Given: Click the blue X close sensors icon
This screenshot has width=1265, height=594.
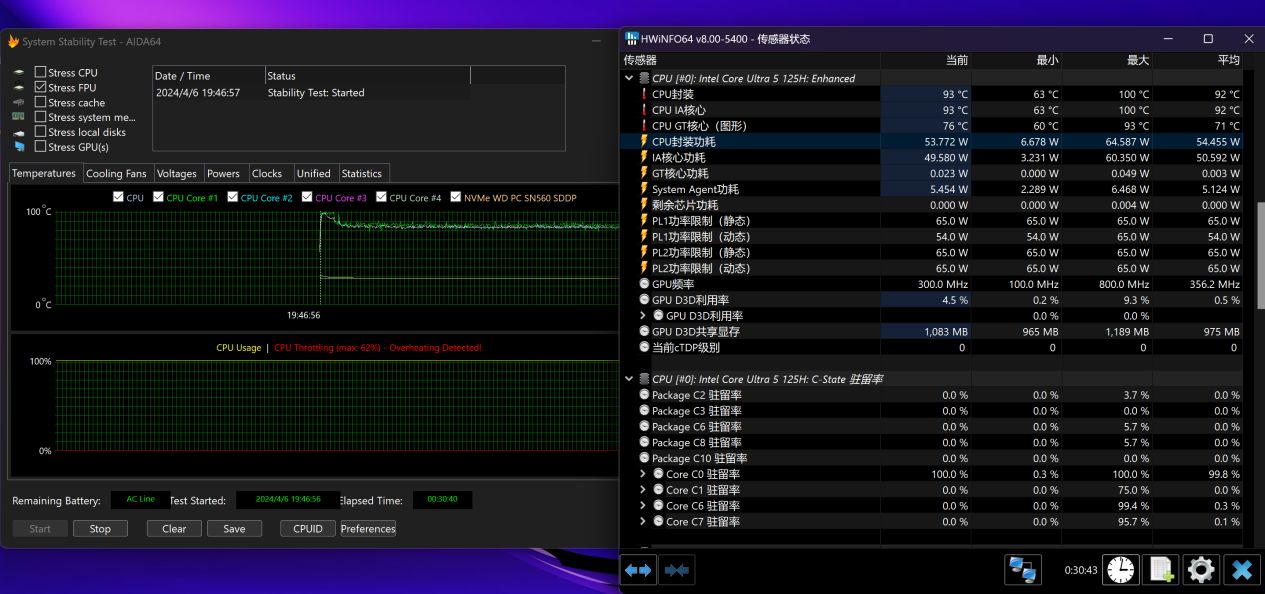Looking at the screenshot, I should (x=1242, y=570).
